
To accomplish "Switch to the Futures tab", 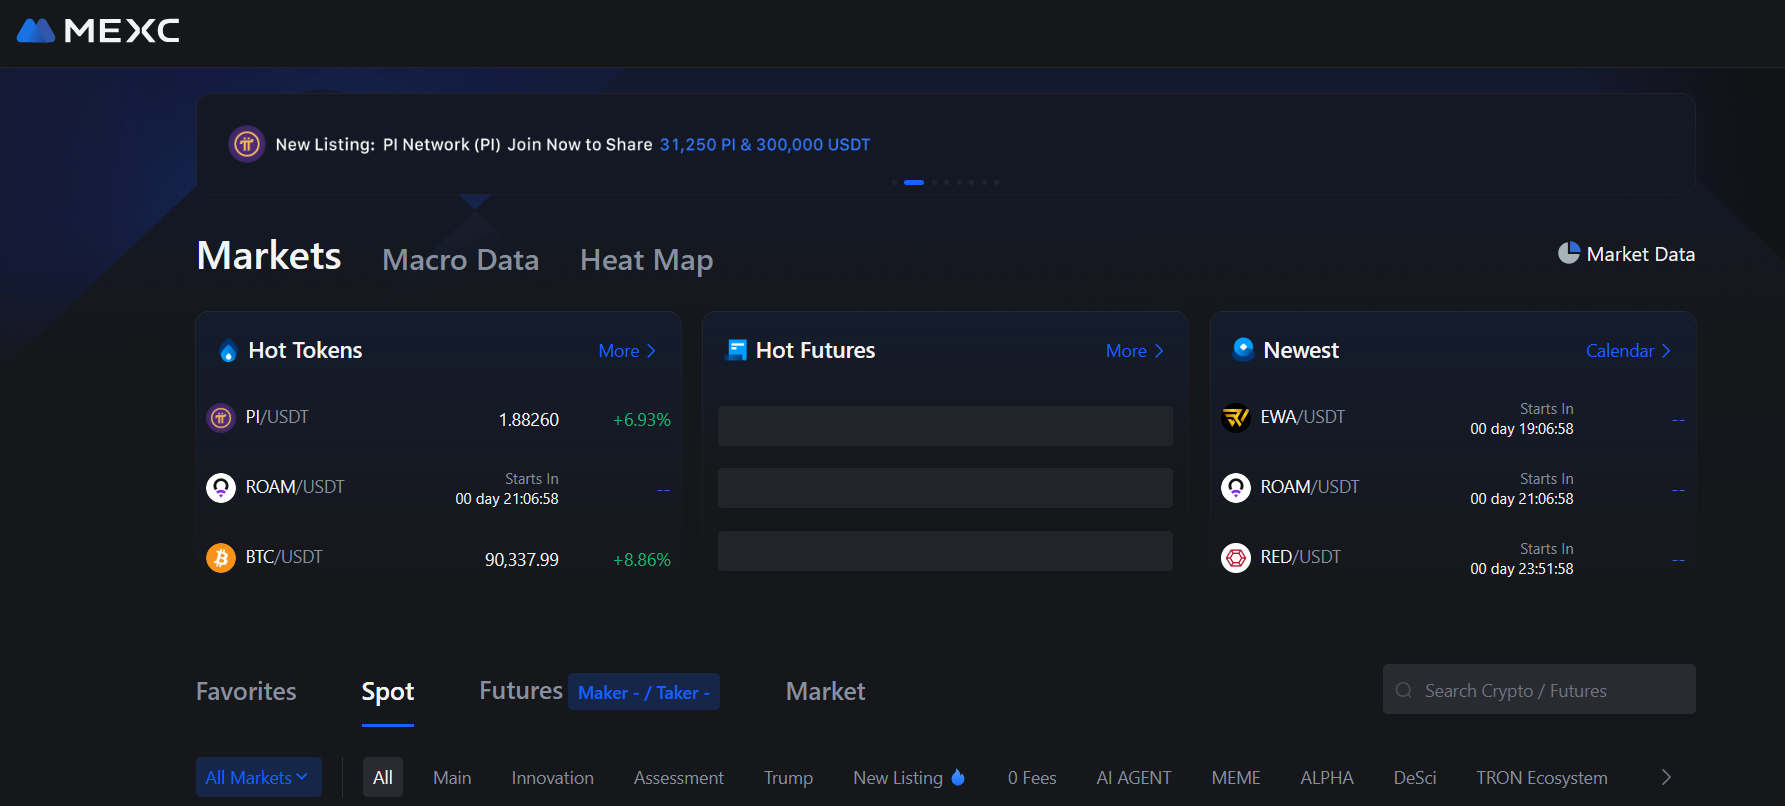I will tap(521, 690).
